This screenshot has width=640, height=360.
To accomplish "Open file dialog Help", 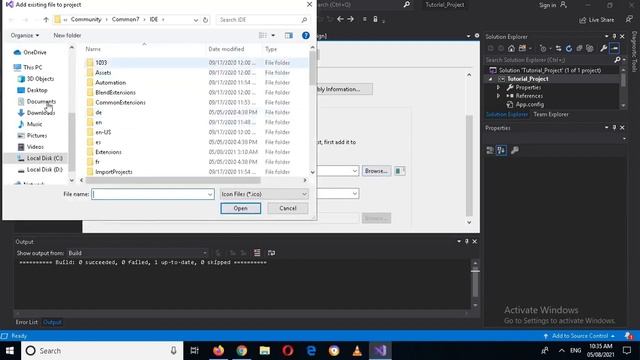I will [x=305, y=36].
